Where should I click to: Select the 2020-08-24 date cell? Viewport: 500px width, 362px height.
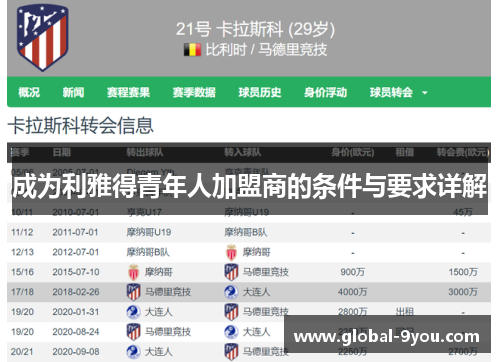pos(76,332)
